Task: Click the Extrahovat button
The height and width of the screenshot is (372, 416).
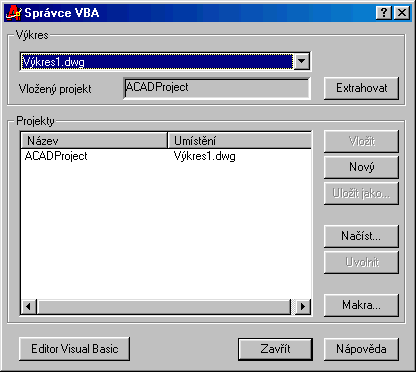Action: [x=361, y=88]
